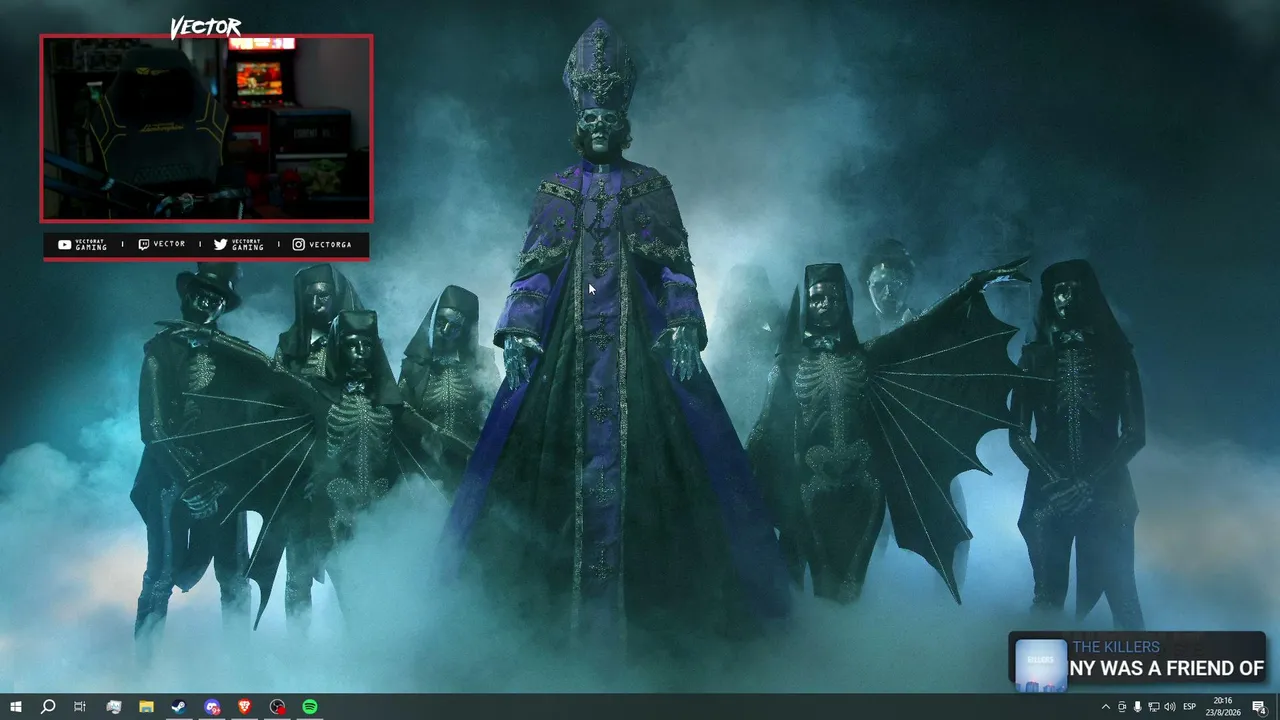Switch to OBS Studio on the taskbar
This screenshot has width=1280, height=720.
277,707
